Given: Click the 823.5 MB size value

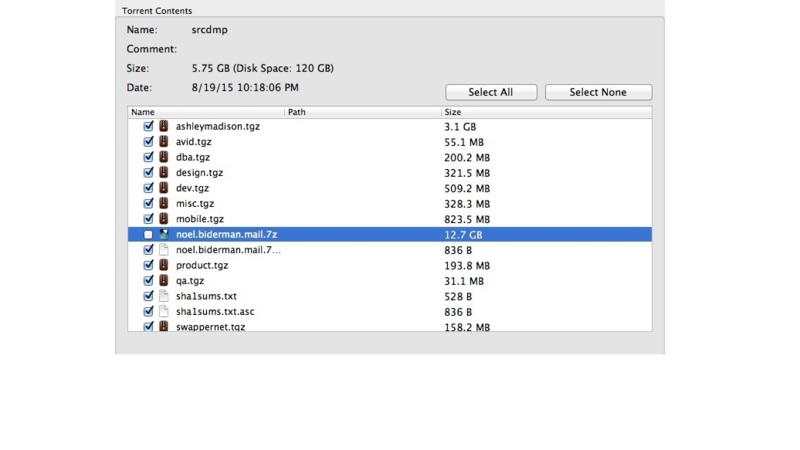Looking at the screenshot, I should (x=467, y=219).
